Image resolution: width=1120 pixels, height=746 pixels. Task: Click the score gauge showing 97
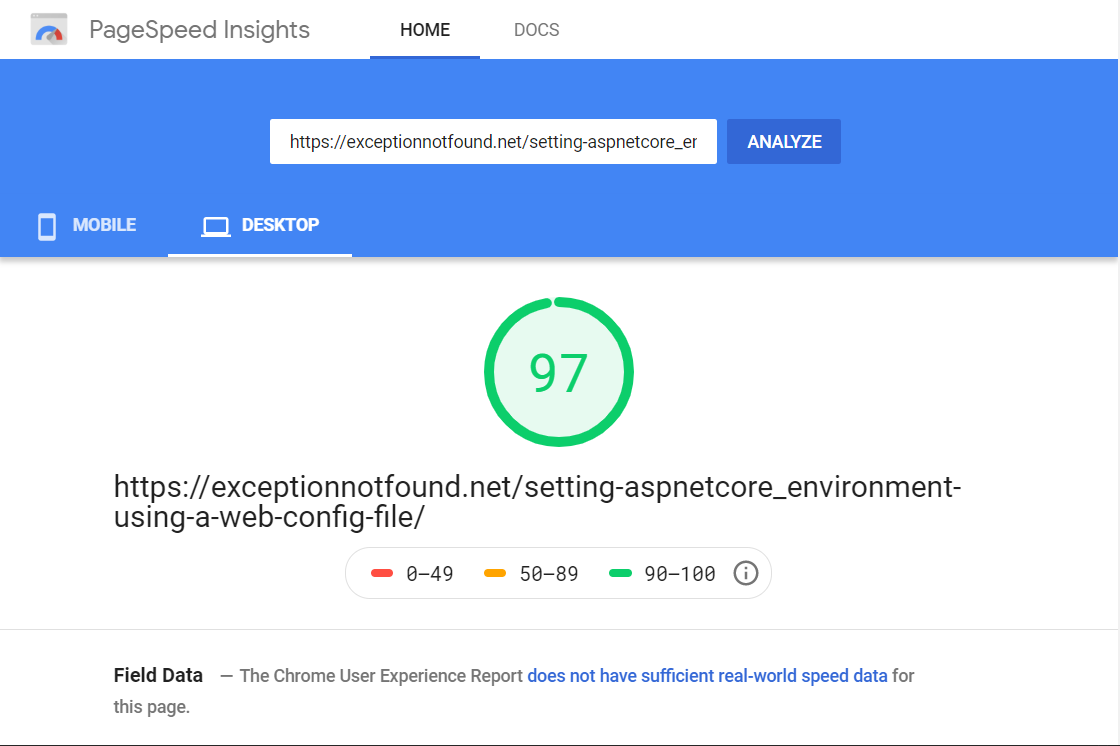(x=559, y=372)
